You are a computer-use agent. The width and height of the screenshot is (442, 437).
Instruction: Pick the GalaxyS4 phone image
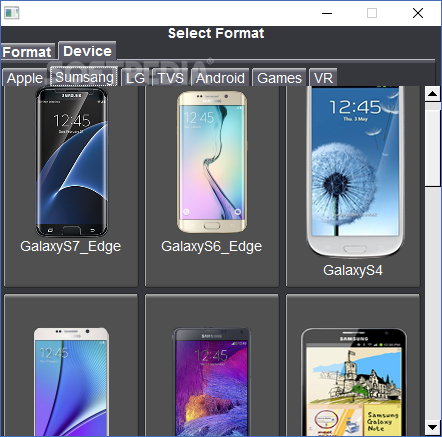click(x=355, y=171)
